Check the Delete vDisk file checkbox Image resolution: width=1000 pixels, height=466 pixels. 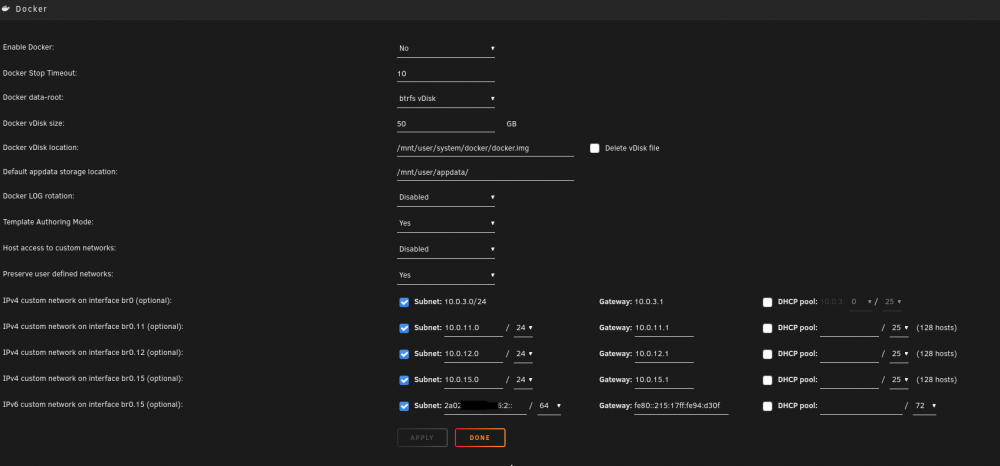(594, 148)
